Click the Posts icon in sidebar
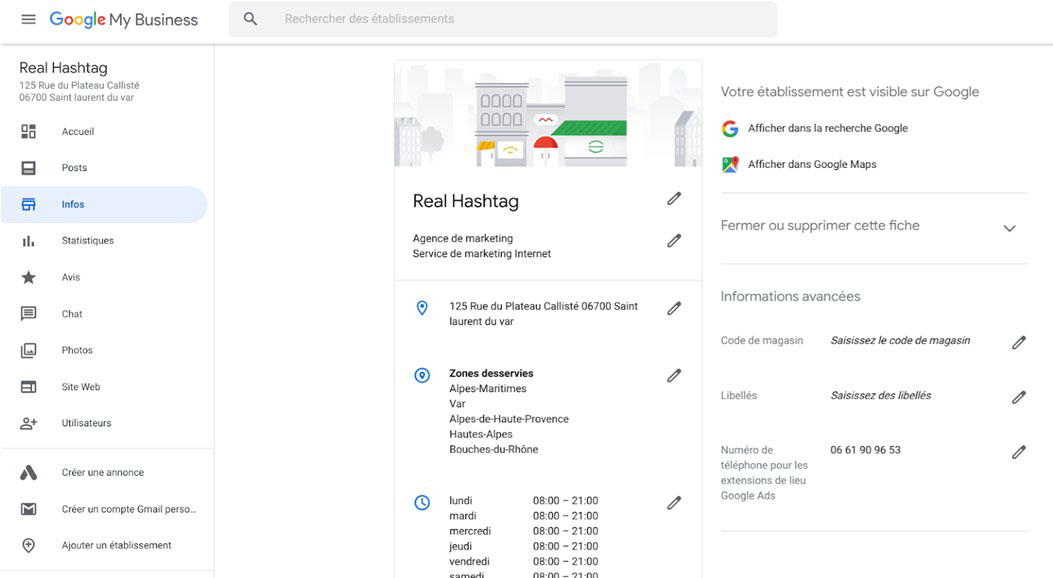Screen dimensions: 1053x578 (x=28, y=168)
